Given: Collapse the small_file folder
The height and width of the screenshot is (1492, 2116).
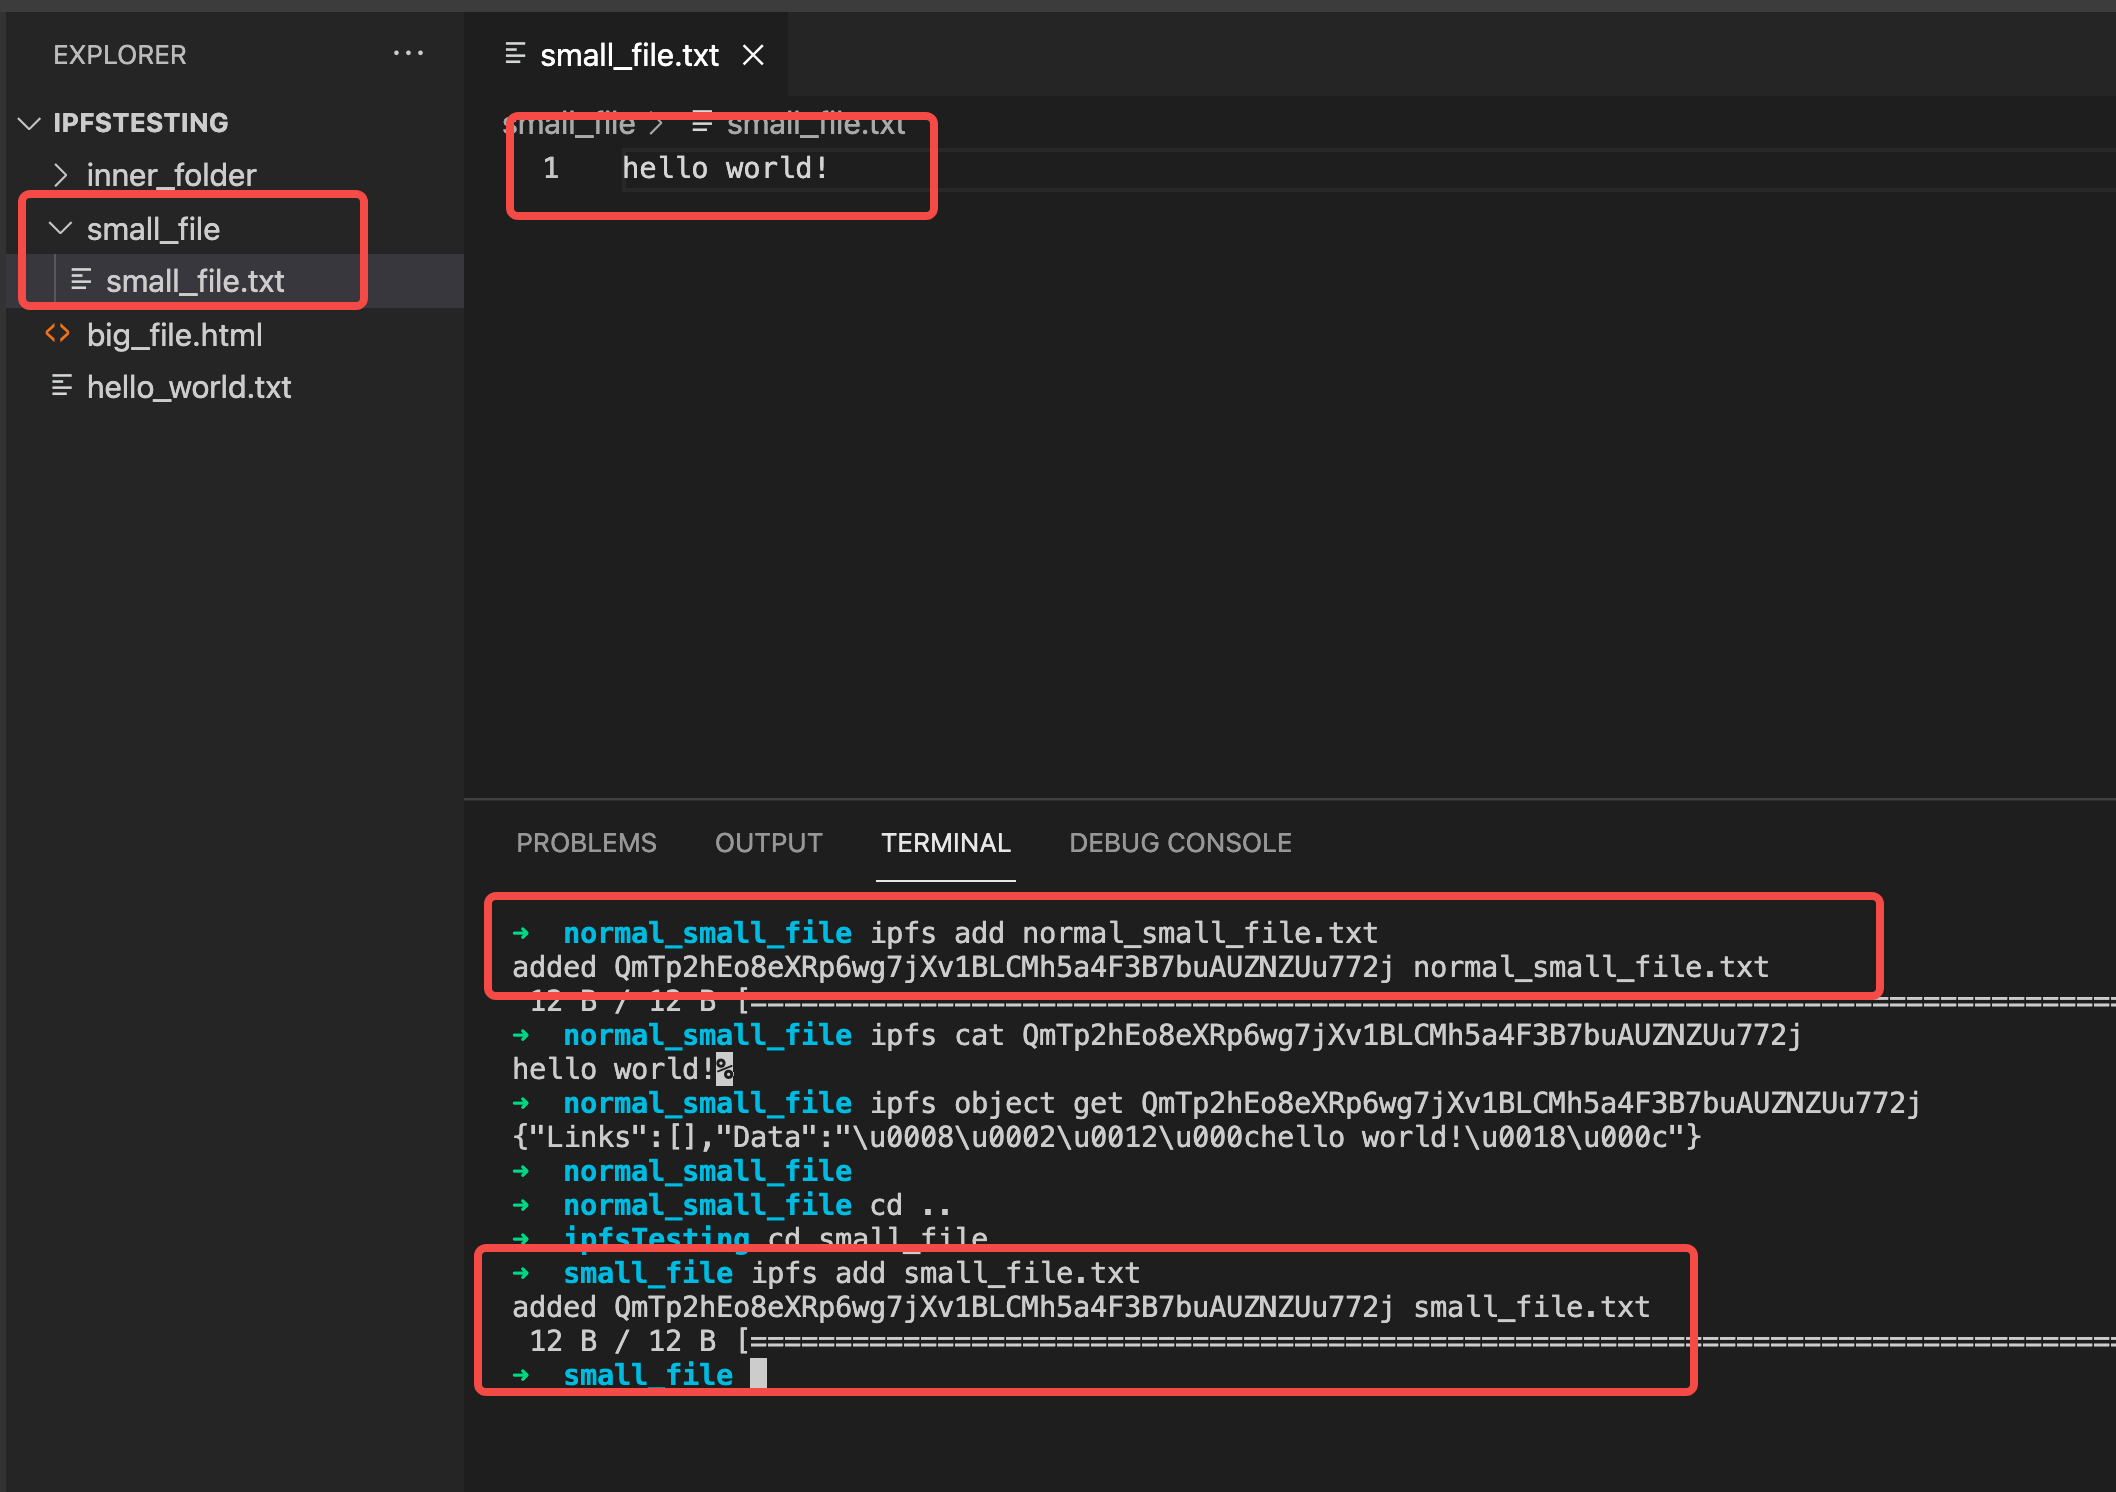Looking at the screenshot, I should pos(61,228).
